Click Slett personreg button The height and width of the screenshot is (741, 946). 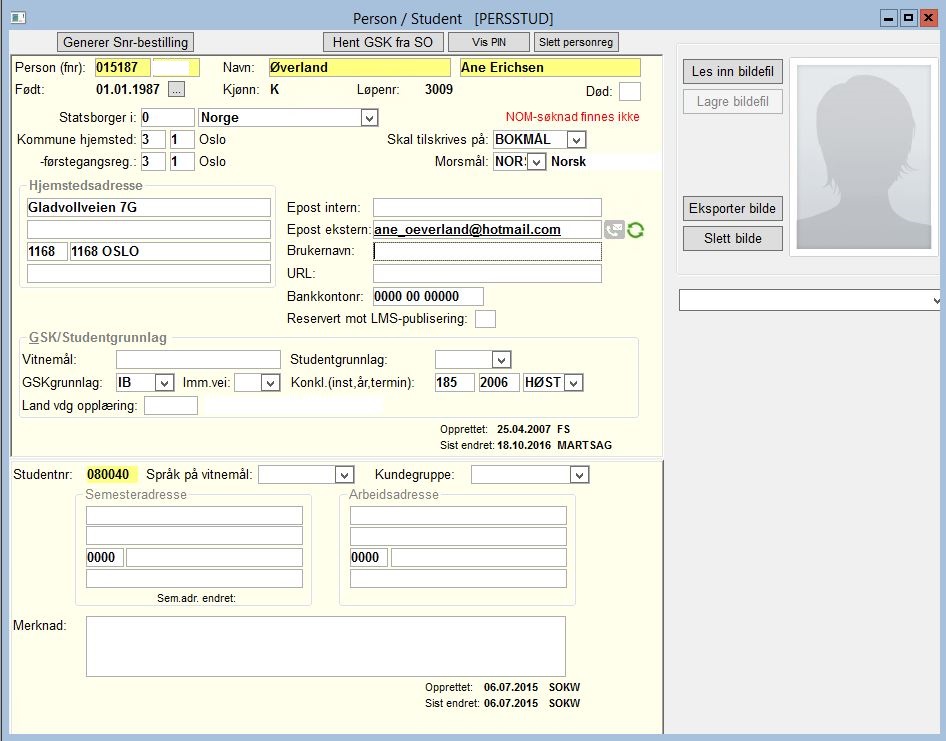576,42
